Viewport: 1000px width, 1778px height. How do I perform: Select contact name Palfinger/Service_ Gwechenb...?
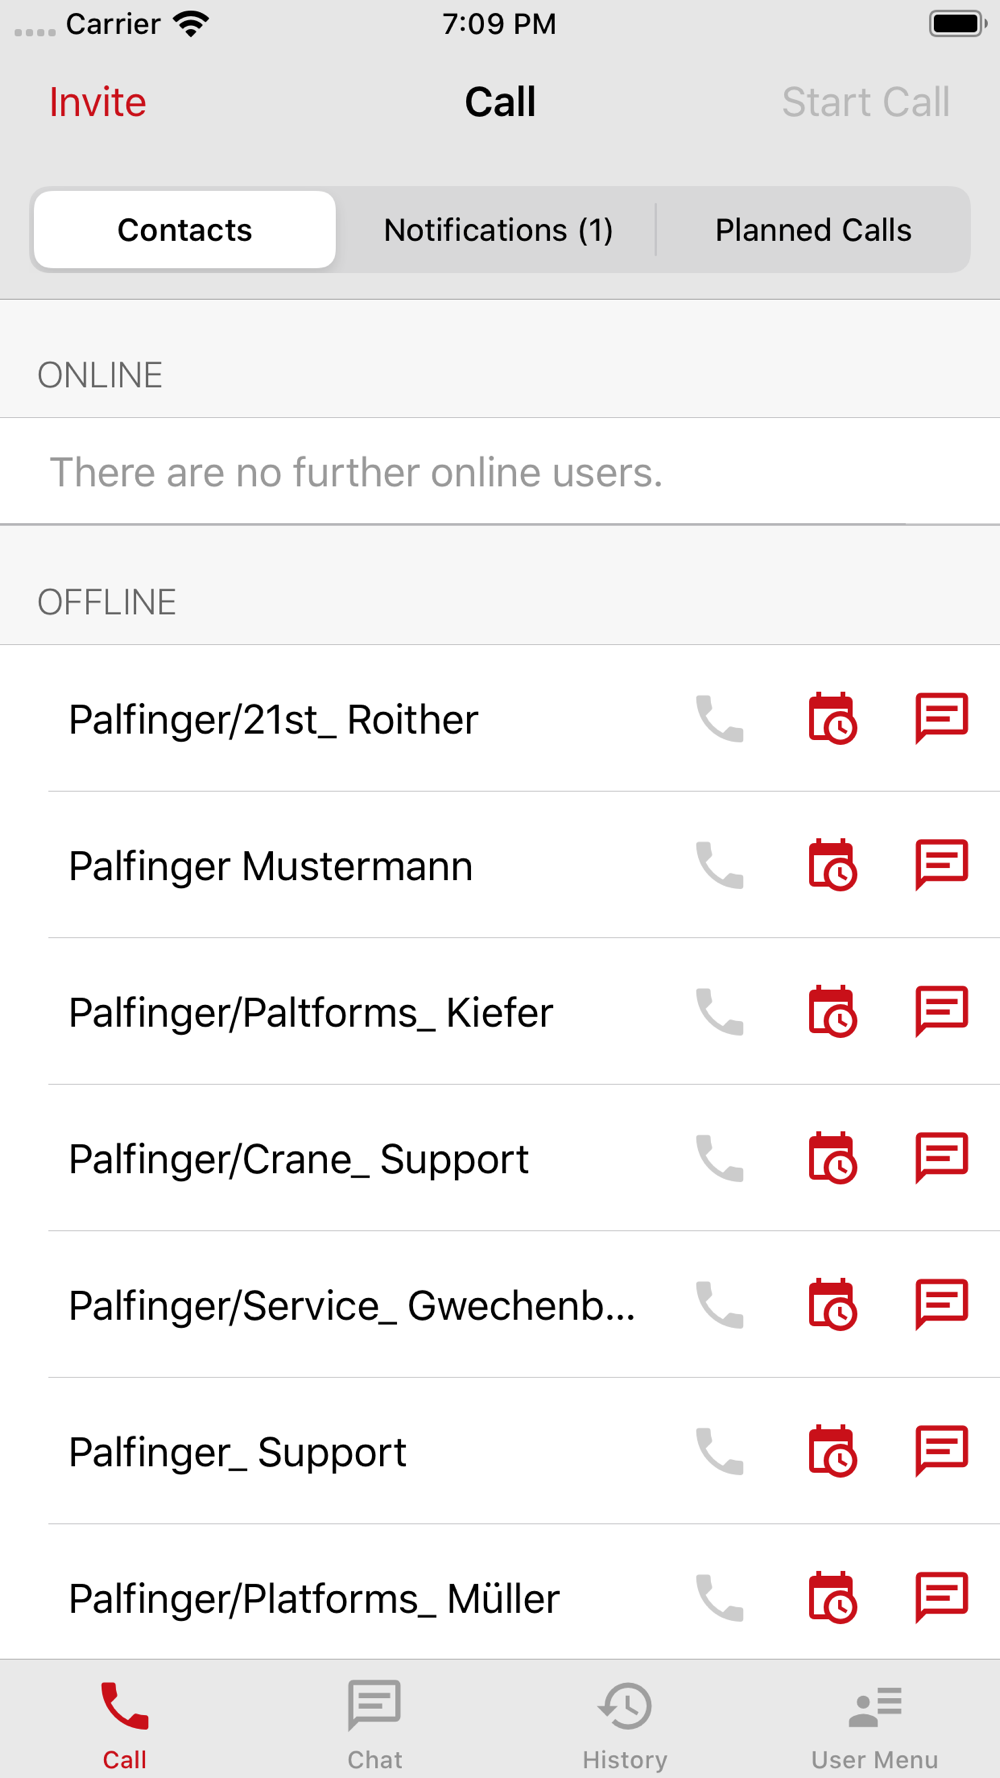point(352,1306)
